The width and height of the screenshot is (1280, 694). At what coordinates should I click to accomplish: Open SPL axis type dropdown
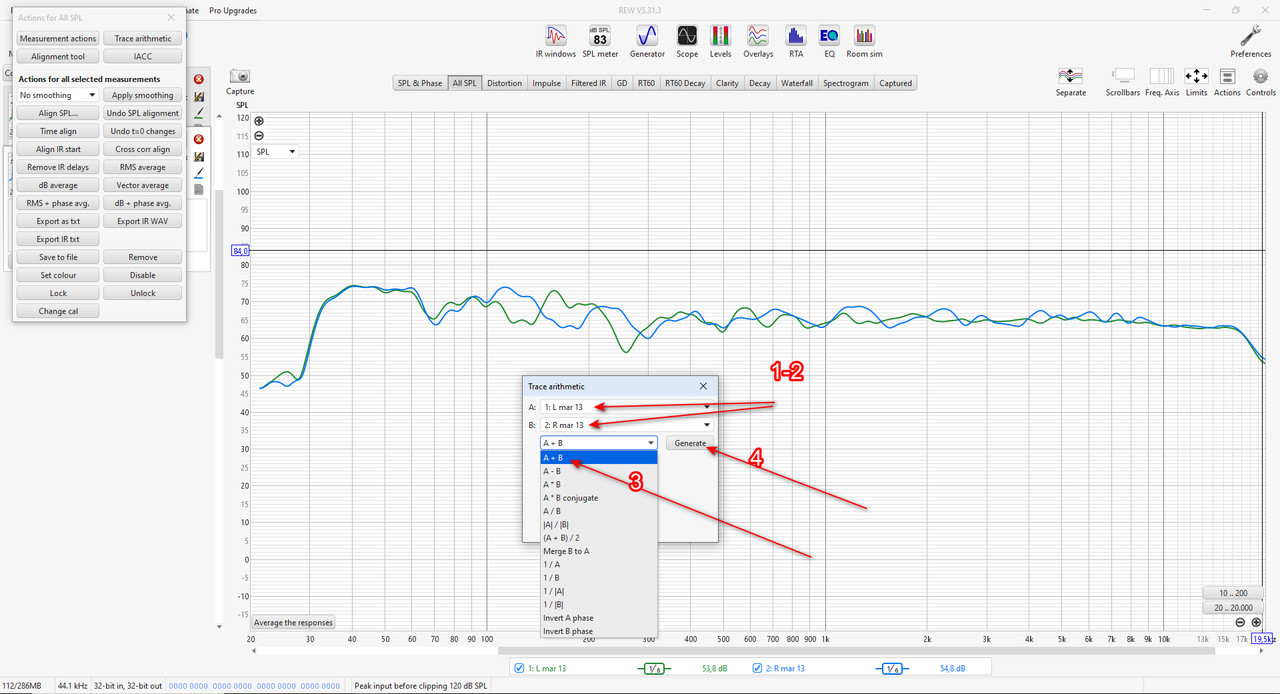click(276, 152)
